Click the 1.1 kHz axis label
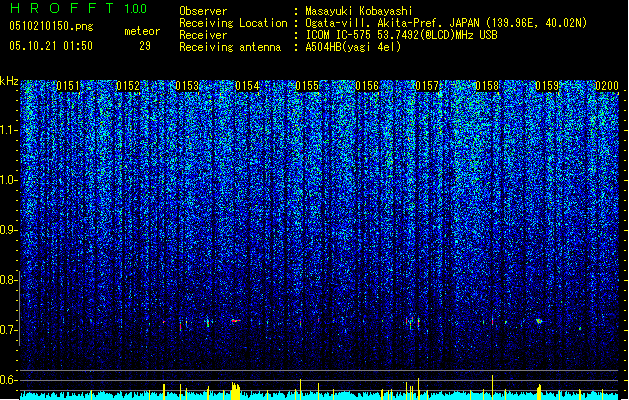Viewport: 629px width, 400px height. click(9, 130)
